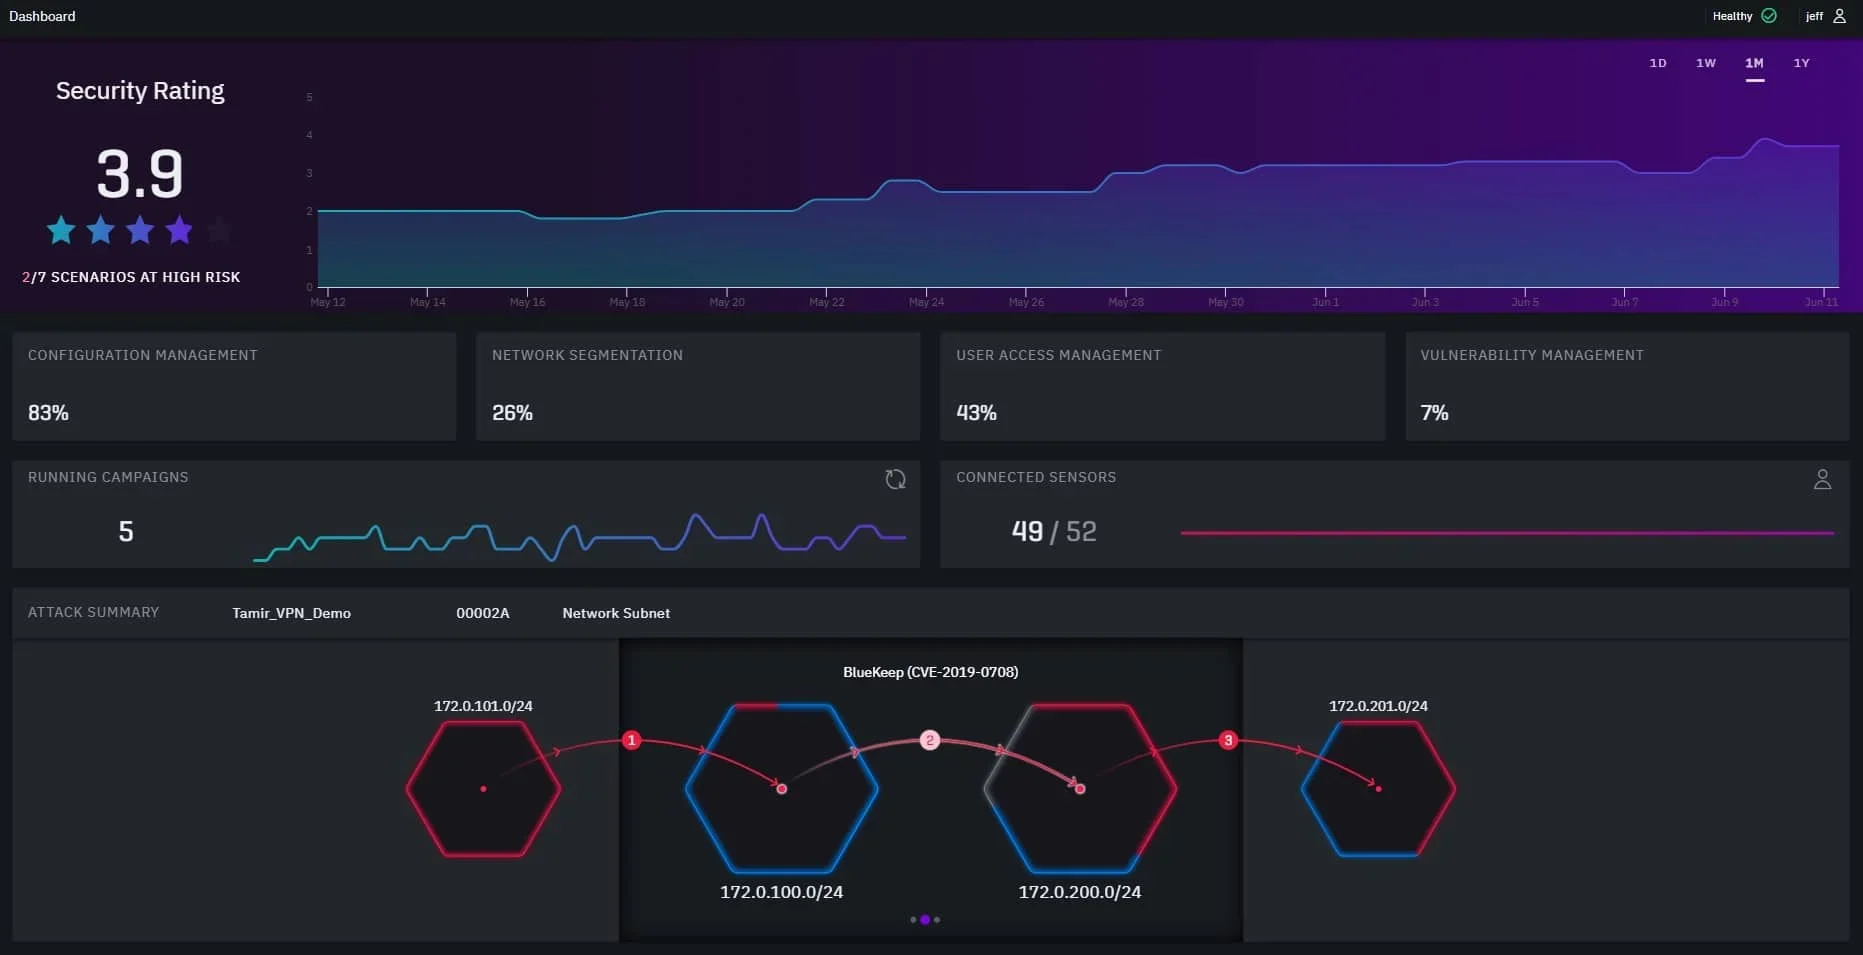Screen dimensions: 1863x955
Task: Click the Attack Summary label
Action: pyautogui.click(x=93, y=612)
